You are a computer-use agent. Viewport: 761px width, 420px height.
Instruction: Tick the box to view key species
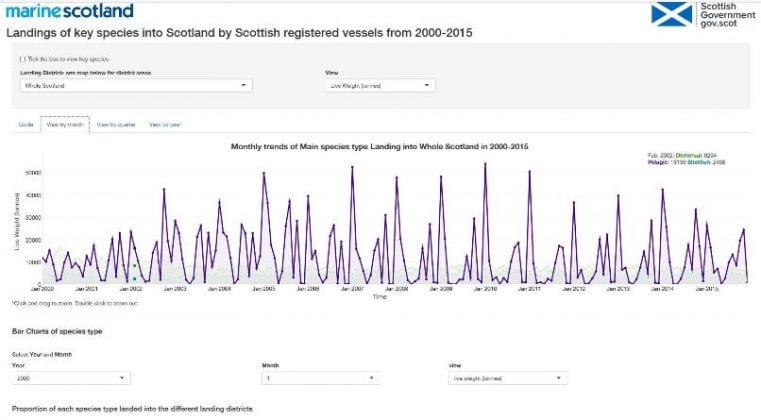[22, 58]
